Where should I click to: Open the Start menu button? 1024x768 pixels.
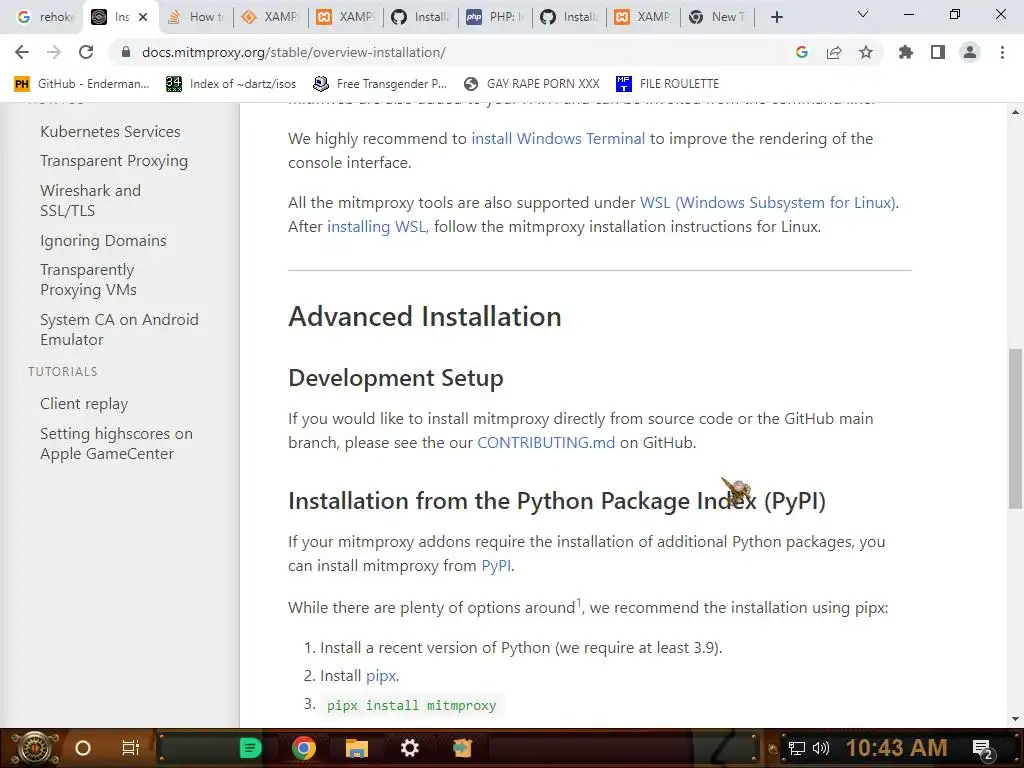coord(35,748)
